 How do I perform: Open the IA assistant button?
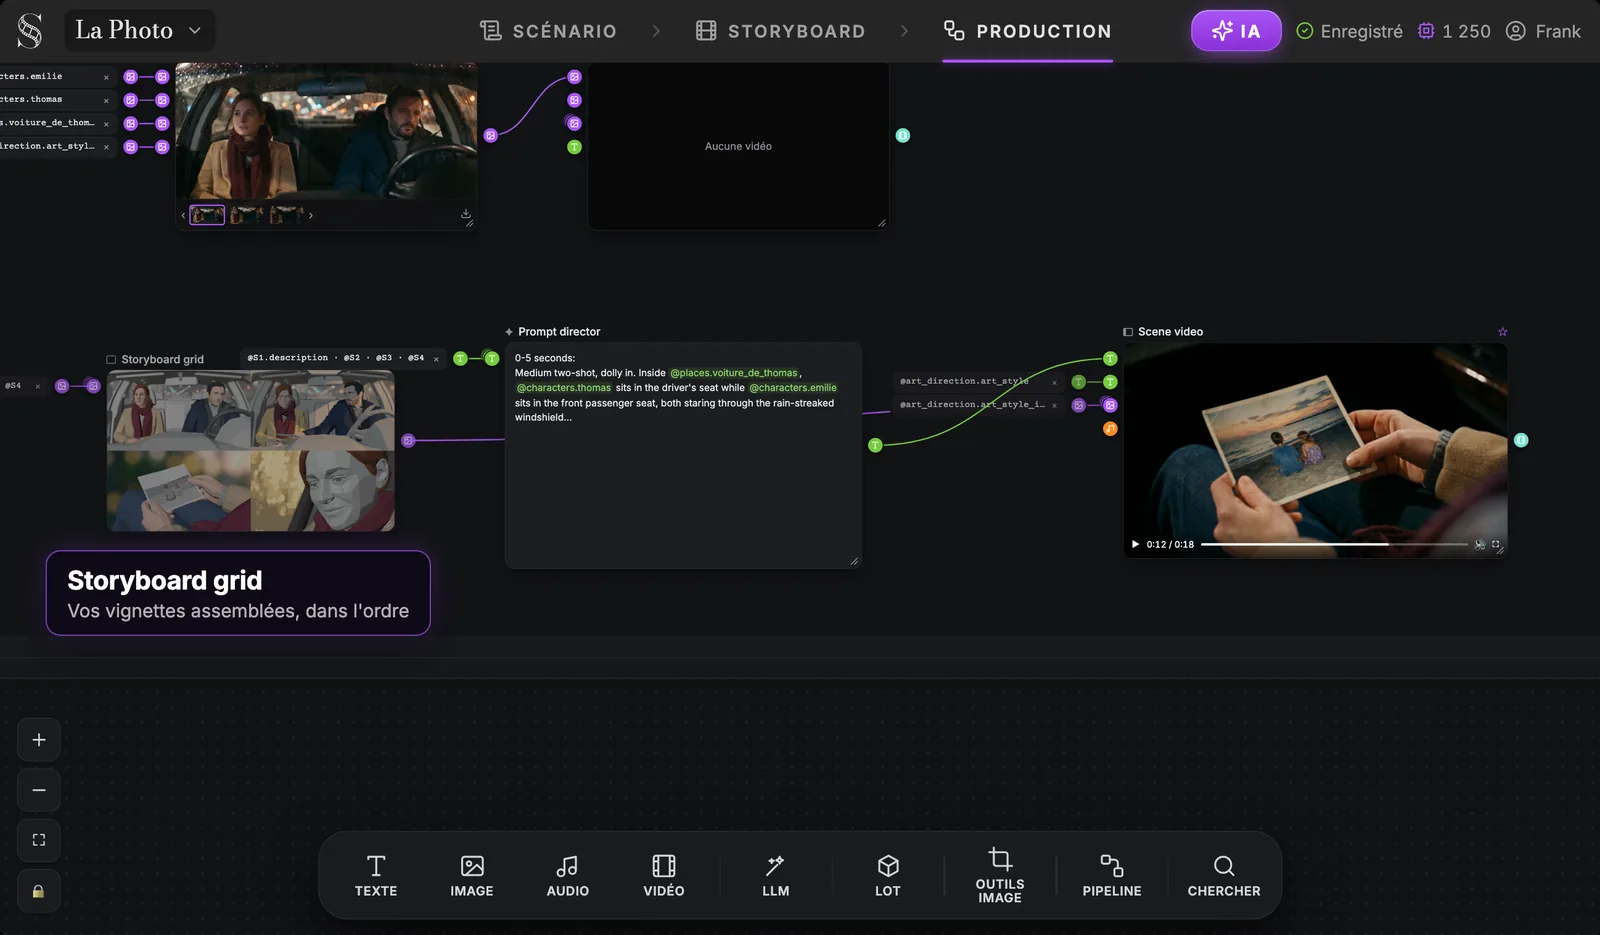(x=1236, y=31)
